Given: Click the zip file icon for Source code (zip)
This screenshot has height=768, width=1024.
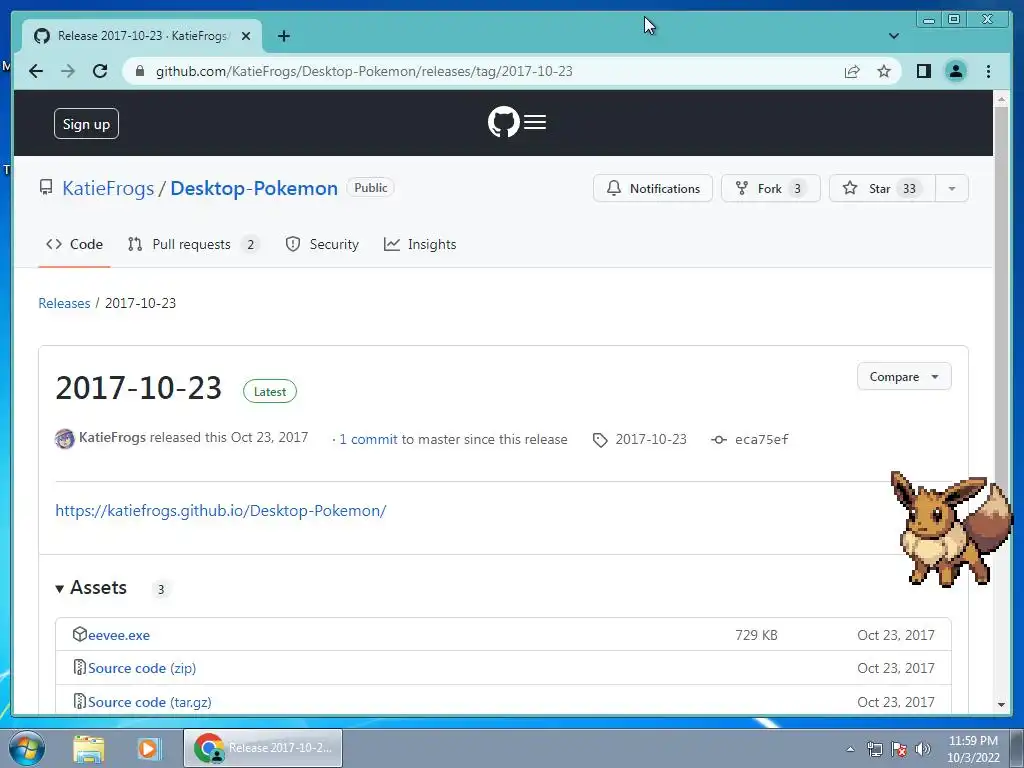Looking at the screenshot, I should coord(80,667).
